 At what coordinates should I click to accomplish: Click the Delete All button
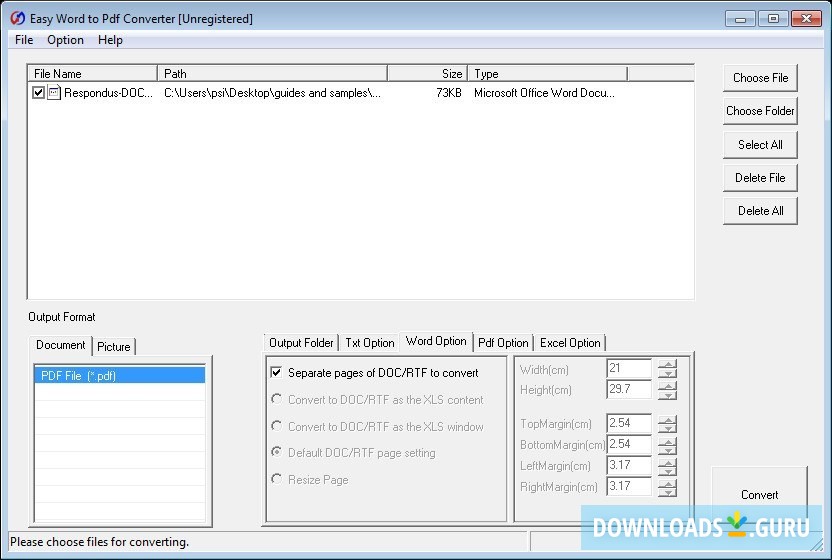760,211
